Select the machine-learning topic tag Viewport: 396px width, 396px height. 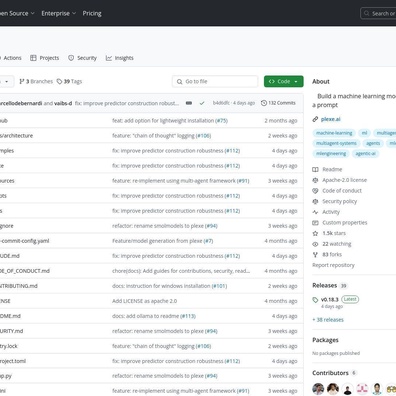pos(334,133)
